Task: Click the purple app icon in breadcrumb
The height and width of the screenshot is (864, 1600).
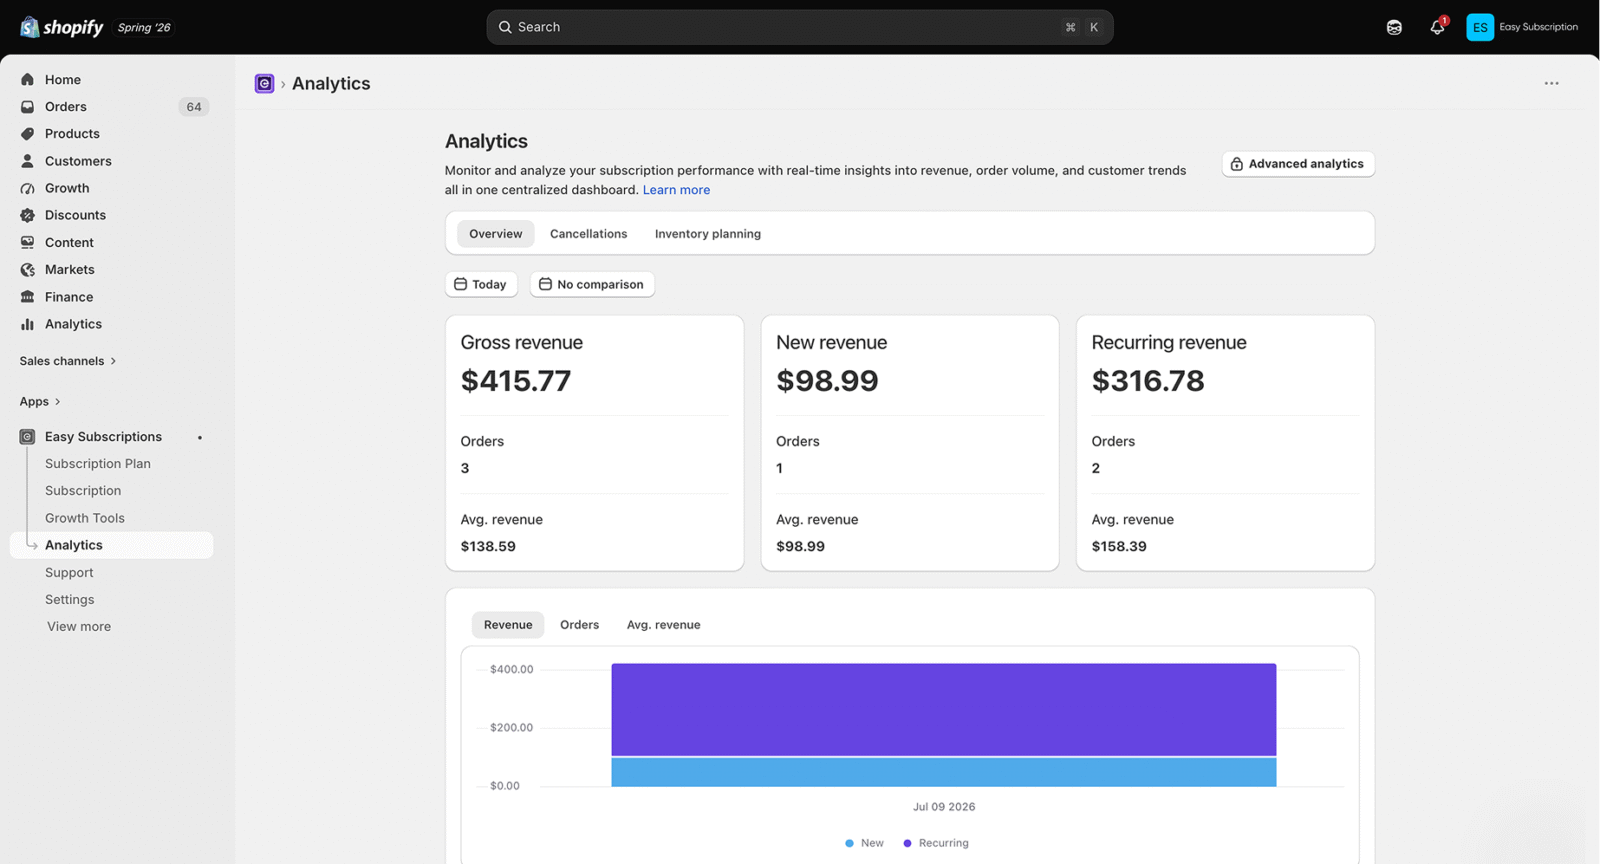Action: coord(264,84)
